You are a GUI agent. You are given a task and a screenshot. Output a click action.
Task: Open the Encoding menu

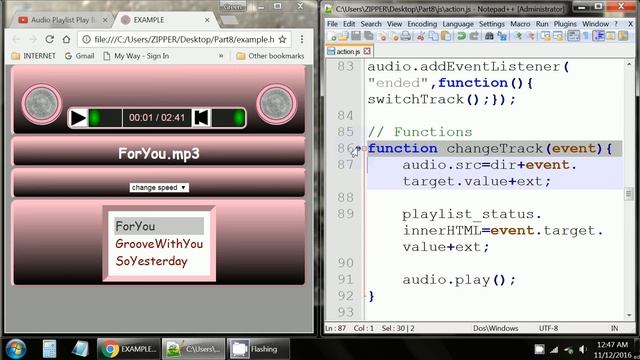click(x=422, y=24)
